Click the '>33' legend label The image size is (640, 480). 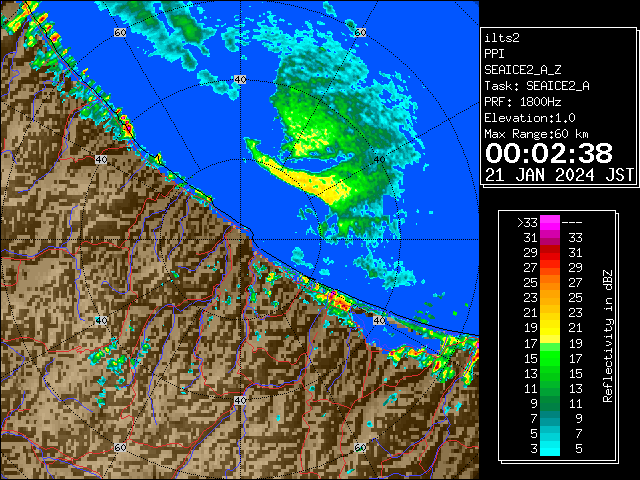527,223
